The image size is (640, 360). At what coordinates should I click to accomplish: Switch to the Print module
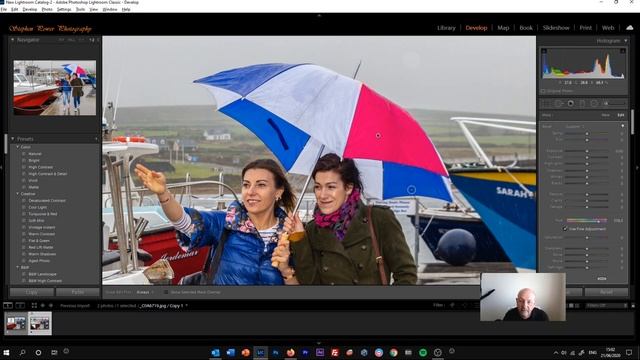point(585,28)
